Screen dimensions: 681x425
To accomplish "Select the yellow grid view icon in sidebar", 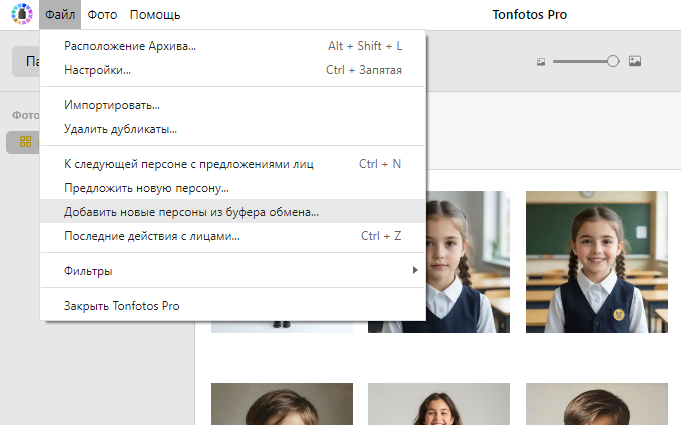I will [26, 142].
